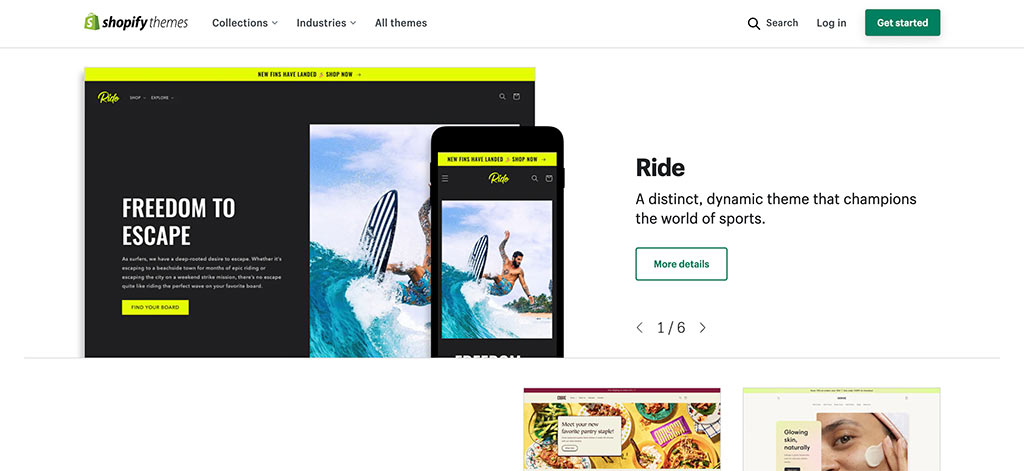The image size is (1024, 471).
Task: Click the search icon in Ride desktop preview
Action: click(x=502, y=97)
